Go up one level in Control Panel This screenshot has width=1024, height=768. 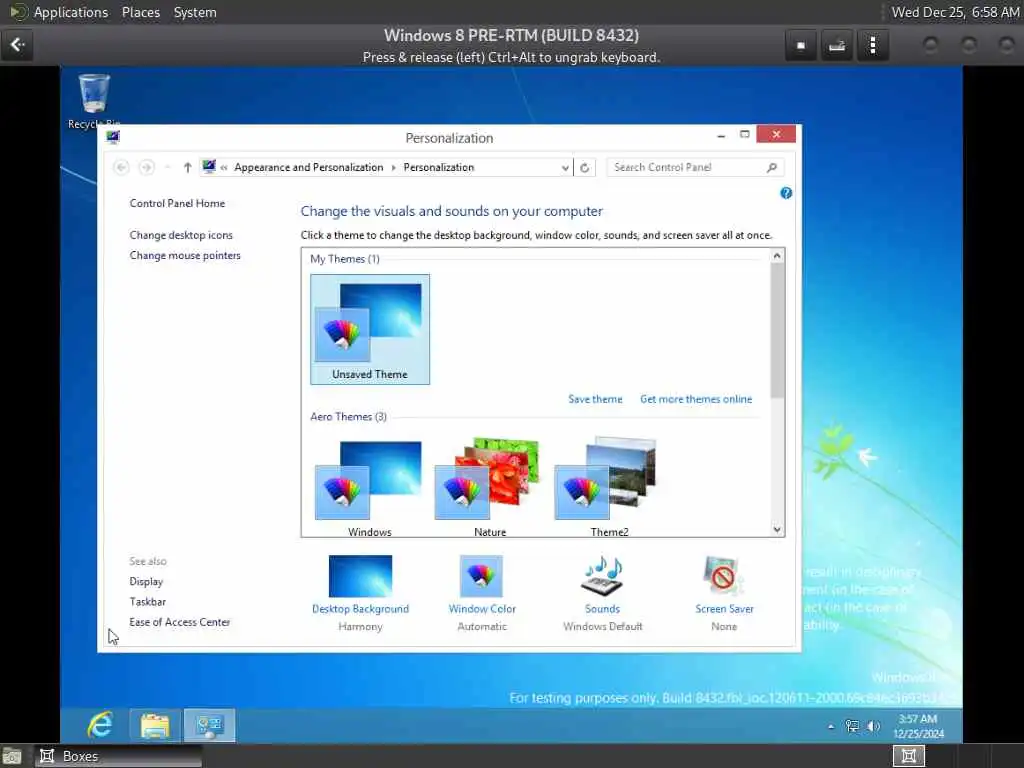click(x=187, y=167)
